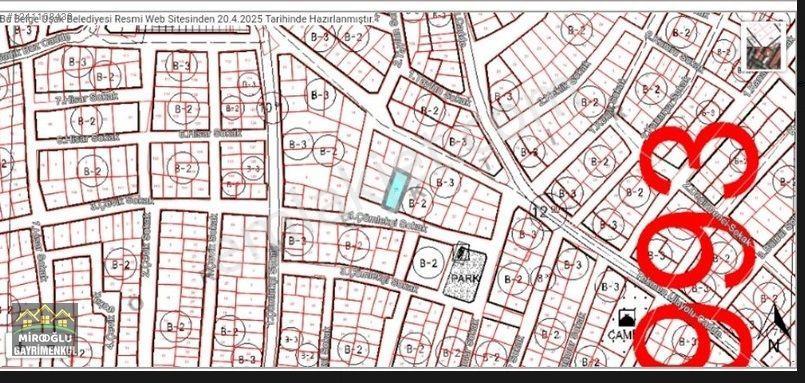This screenshot has width=805, height=383.
Task: Click the B-2 circle left of the park
Action: pyautogui.click(x=428, y=263)
